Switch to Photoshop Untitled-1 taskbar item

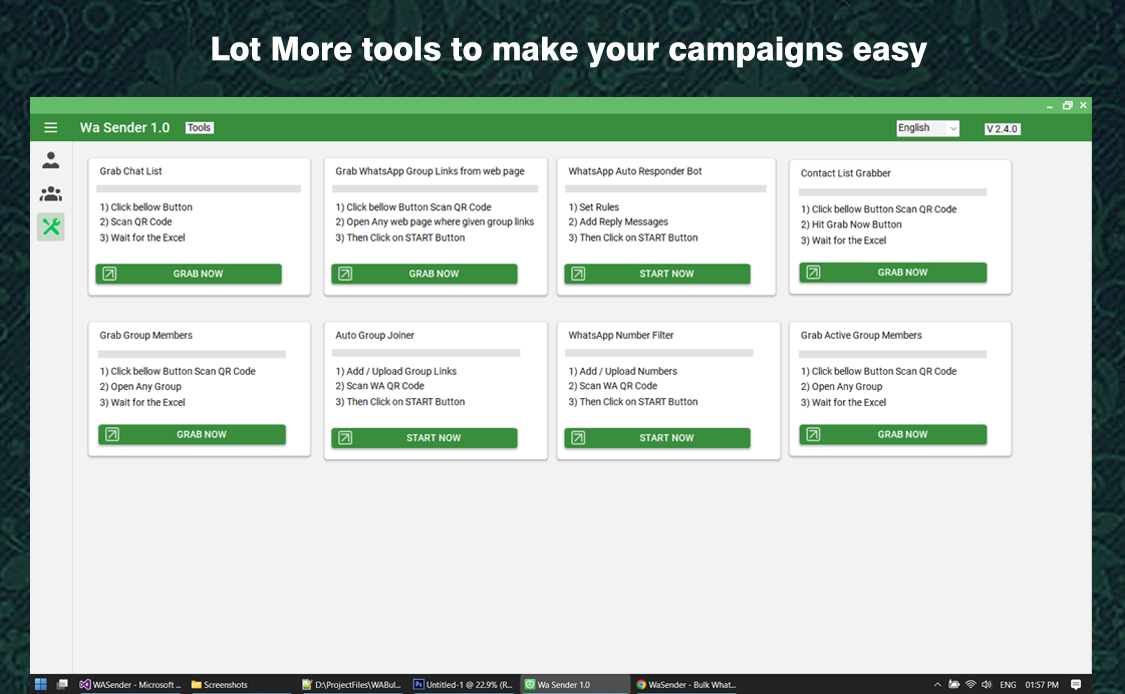[463, 685]
